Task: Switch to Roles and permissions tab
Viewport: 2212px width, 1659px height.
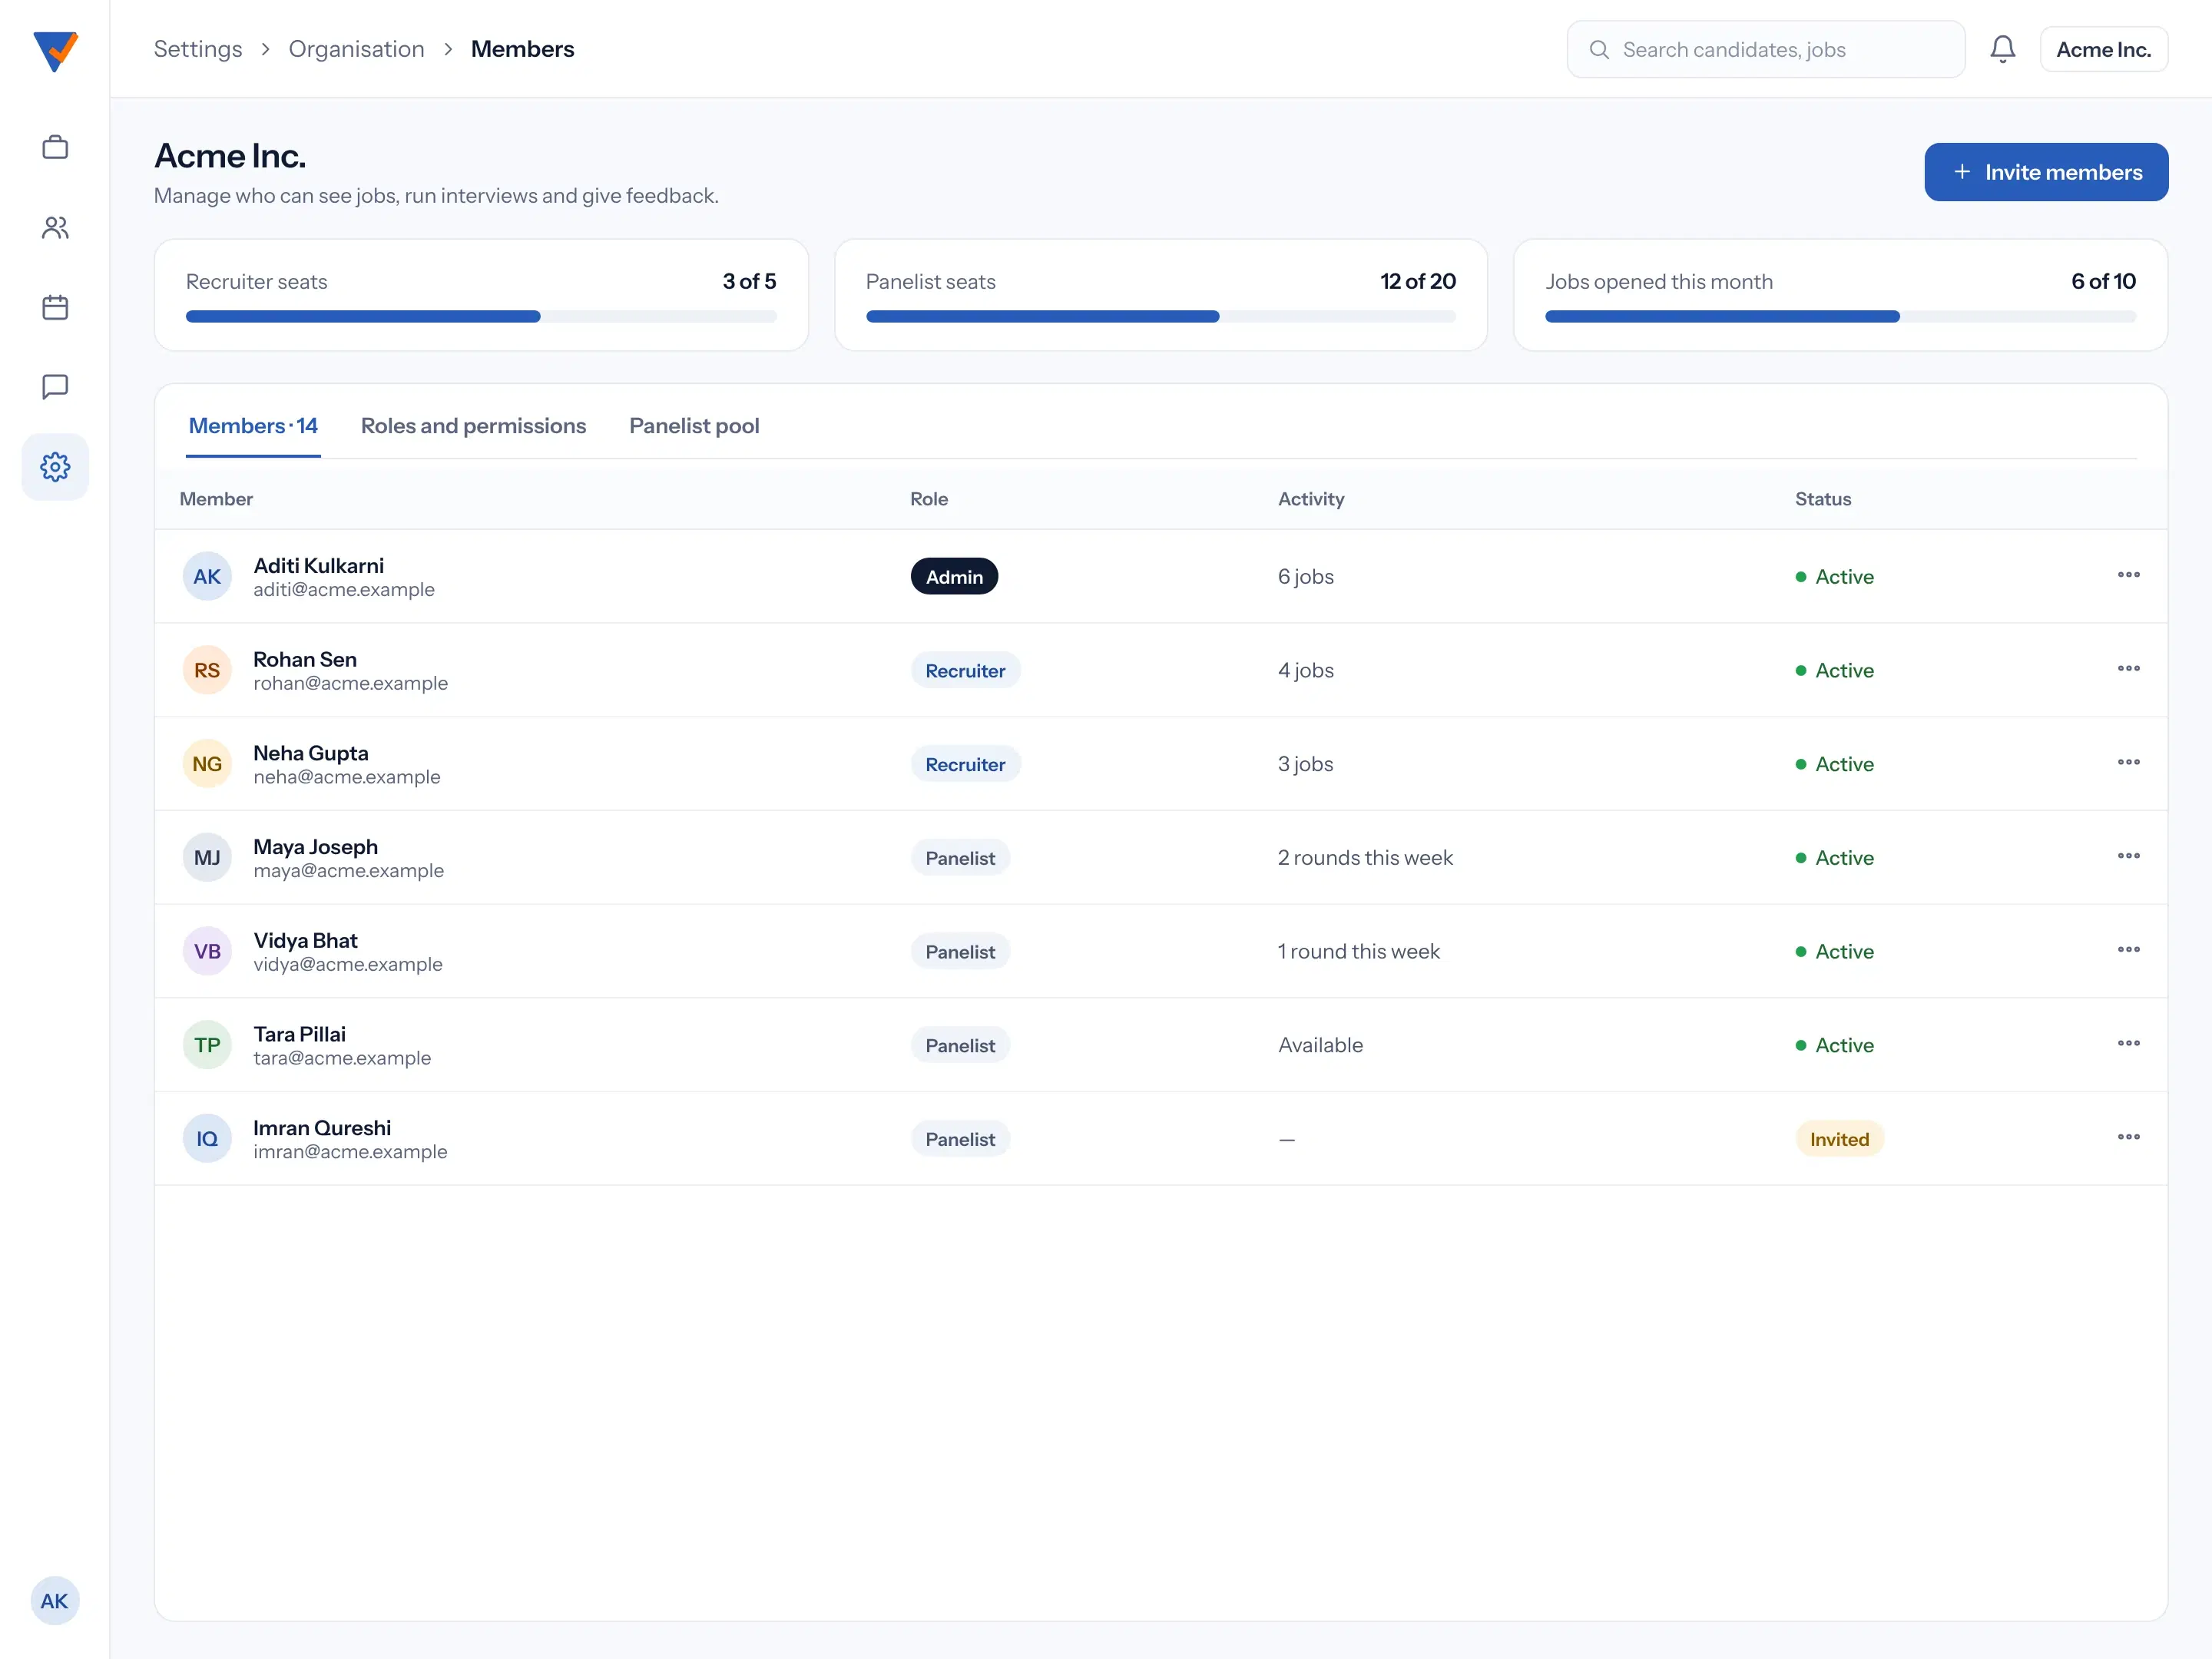Action: [x=473, y=426]
